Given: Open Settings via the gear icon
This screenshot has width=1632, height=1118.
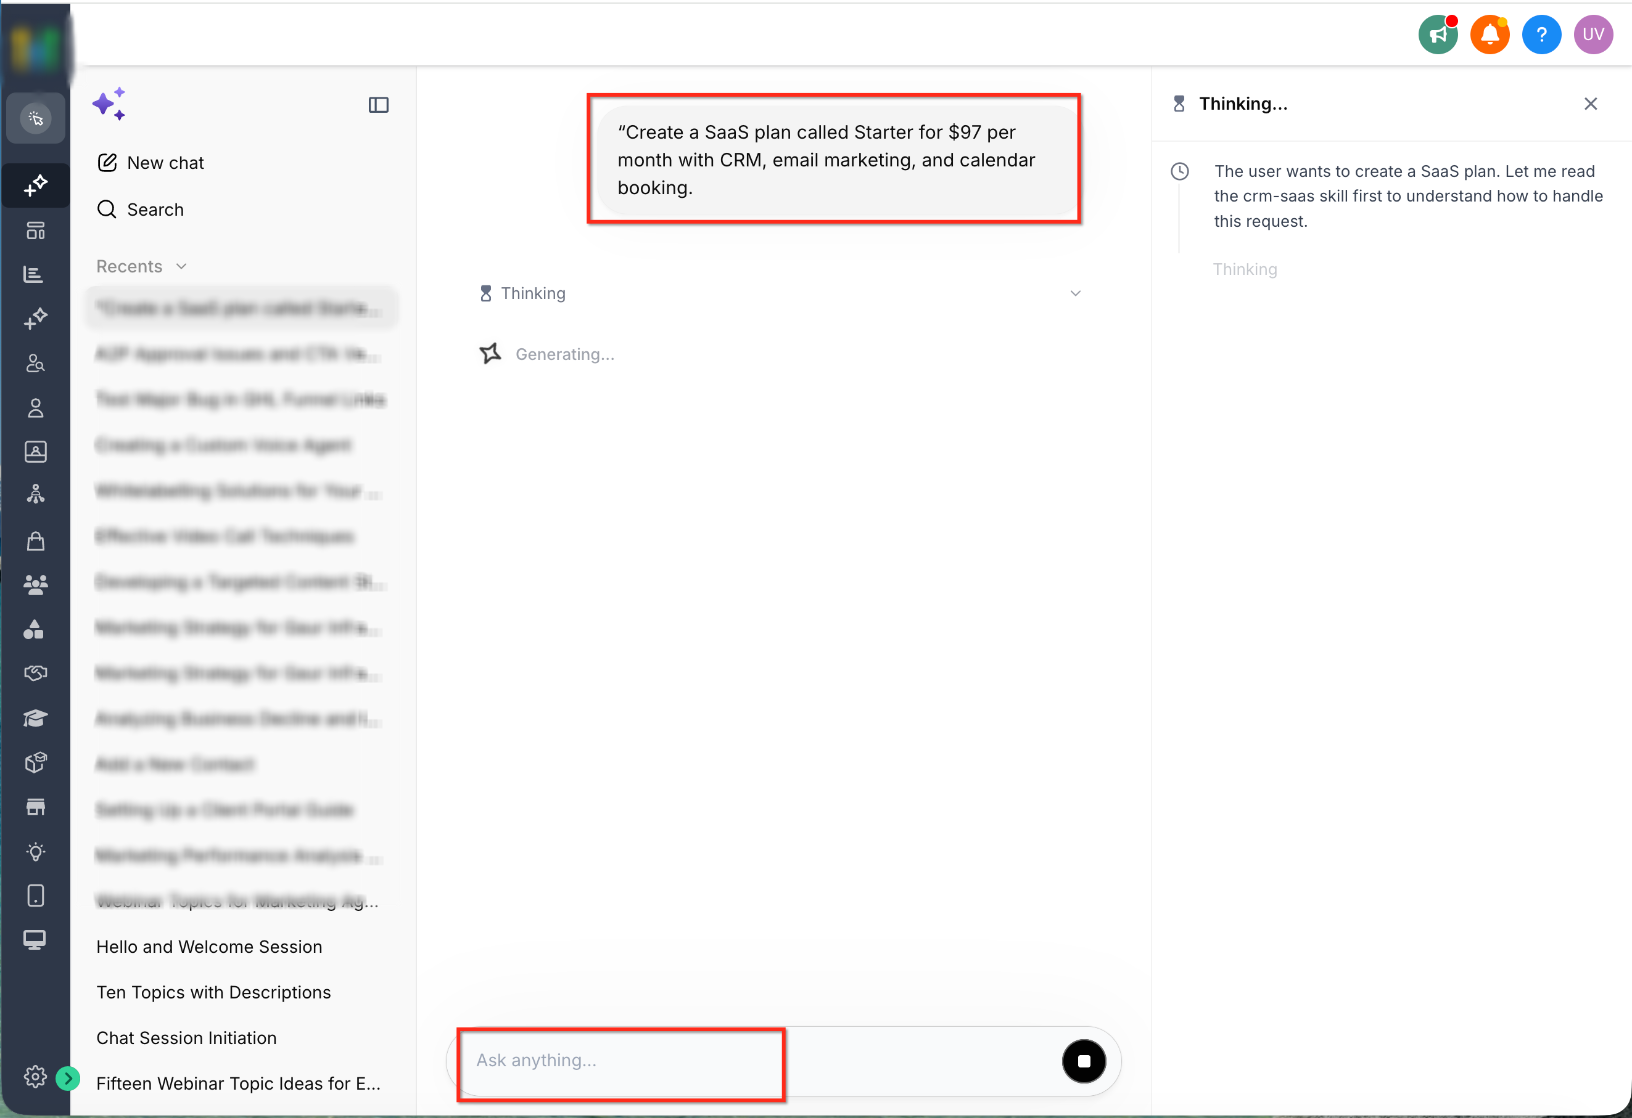Looking at the screenshot, I should click(x=35, y=1076).
